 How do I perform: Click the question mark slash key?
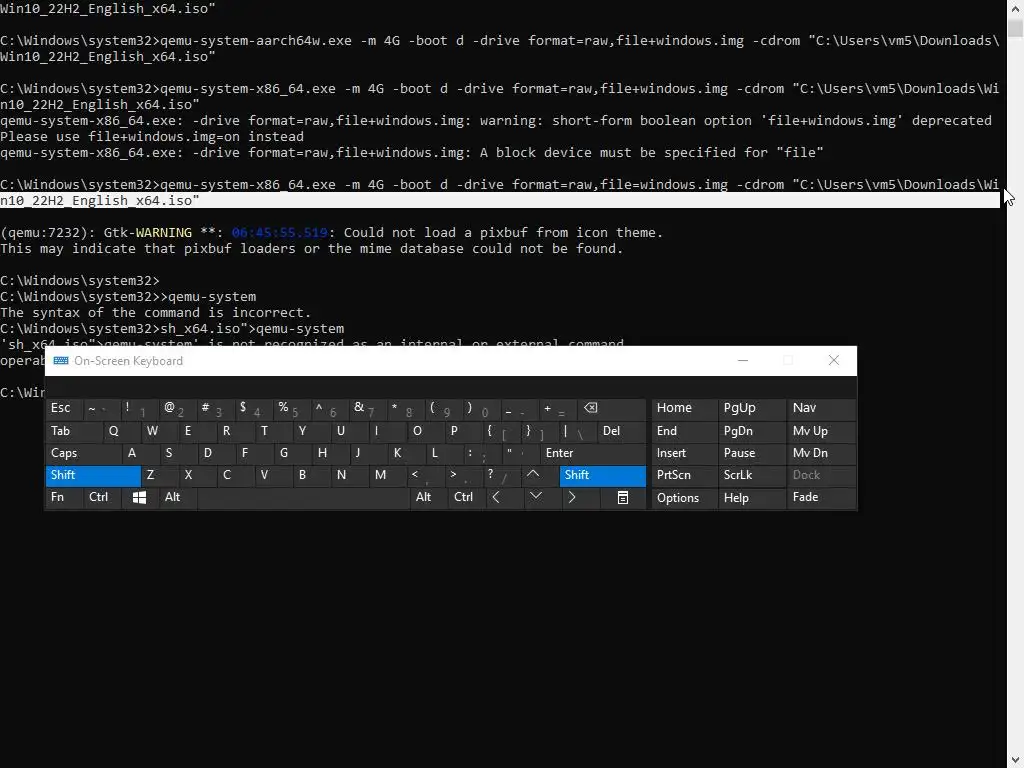click(502, 475)
